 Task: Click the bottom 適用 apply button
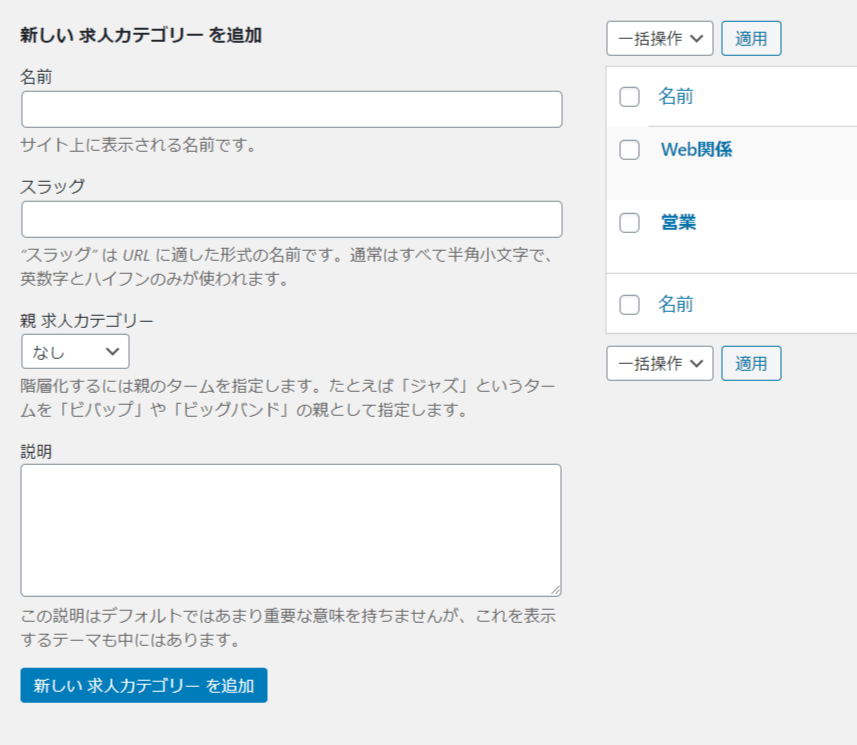point(751,363)
